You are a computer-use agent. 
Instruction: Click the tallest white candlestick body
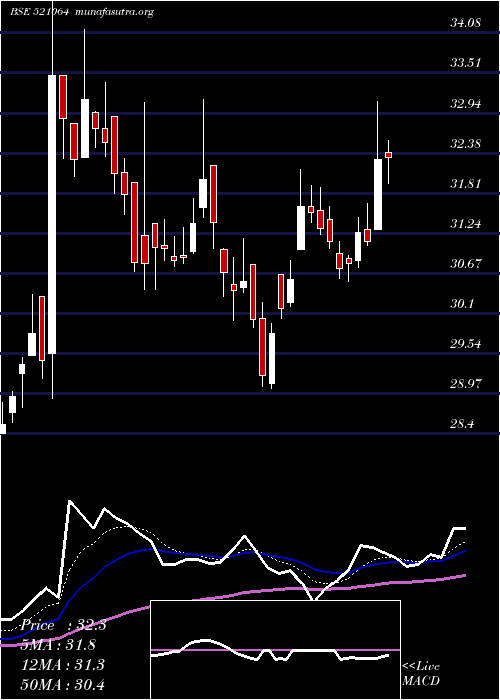[x=52, y=214]
